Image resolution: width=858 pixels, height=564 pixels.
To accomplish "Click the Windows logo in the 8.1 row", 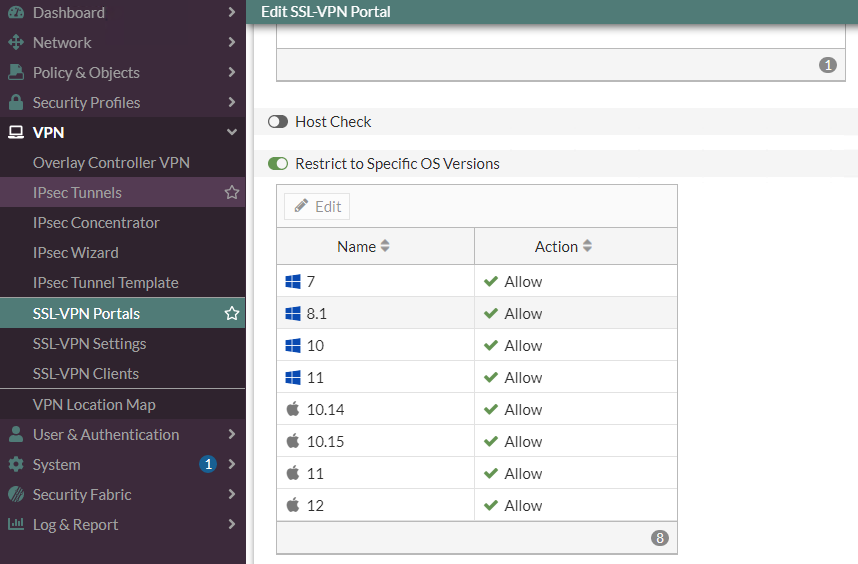I will coord(293,314).
